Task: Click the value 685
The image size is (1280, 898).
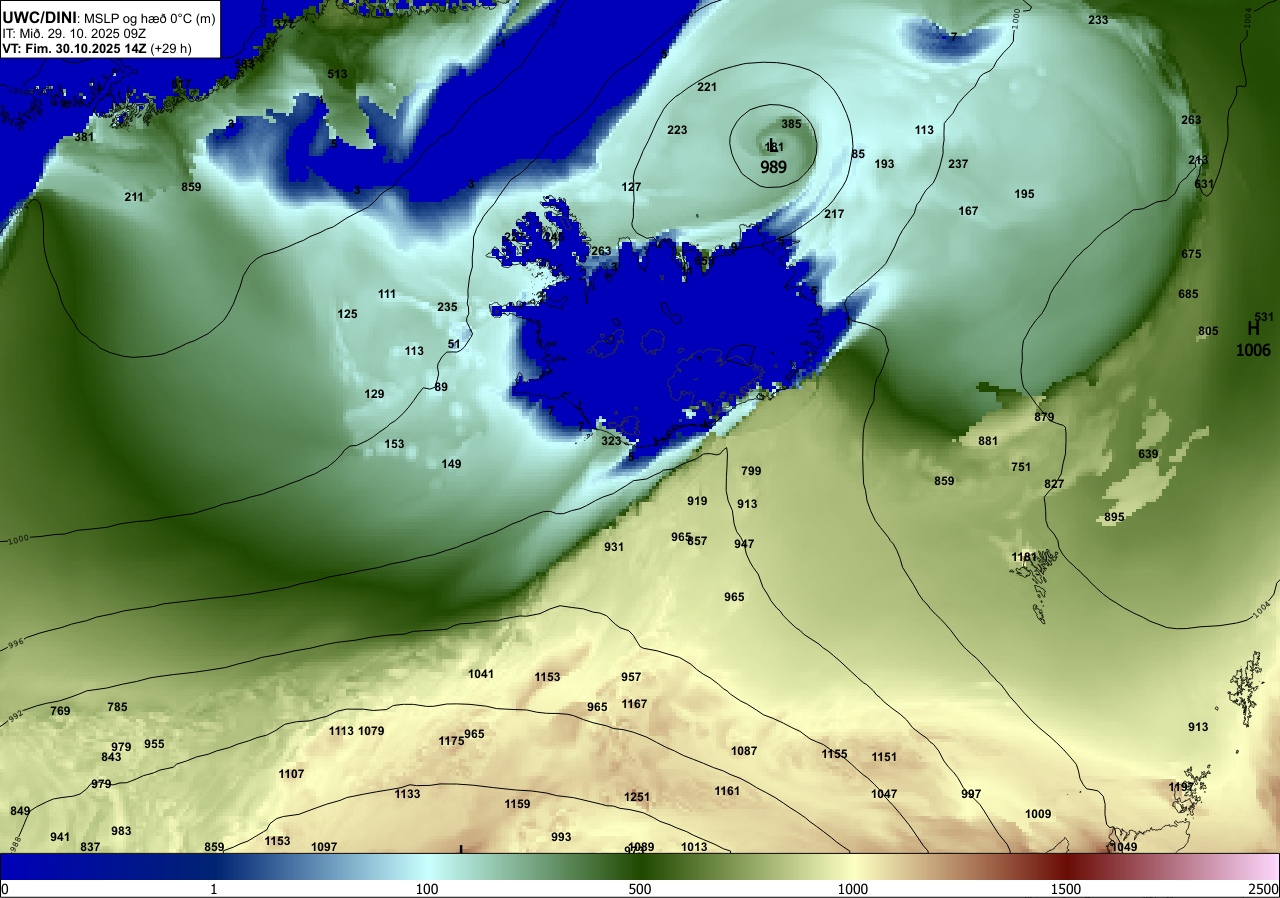Action: pos(1188,294)
